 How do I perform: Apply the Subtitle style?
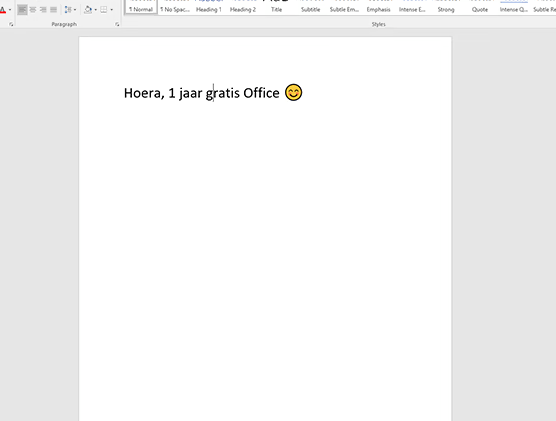[311, 8]
